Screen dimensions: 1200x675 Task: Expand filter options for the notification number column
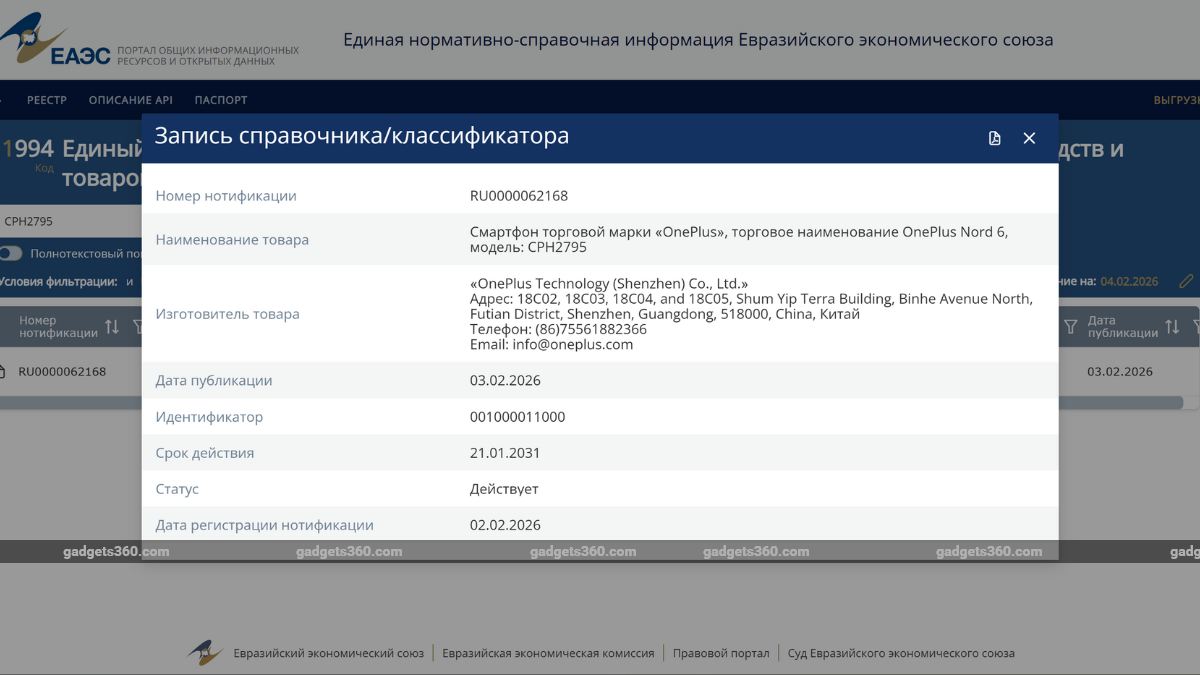click(x=137, y=327)
